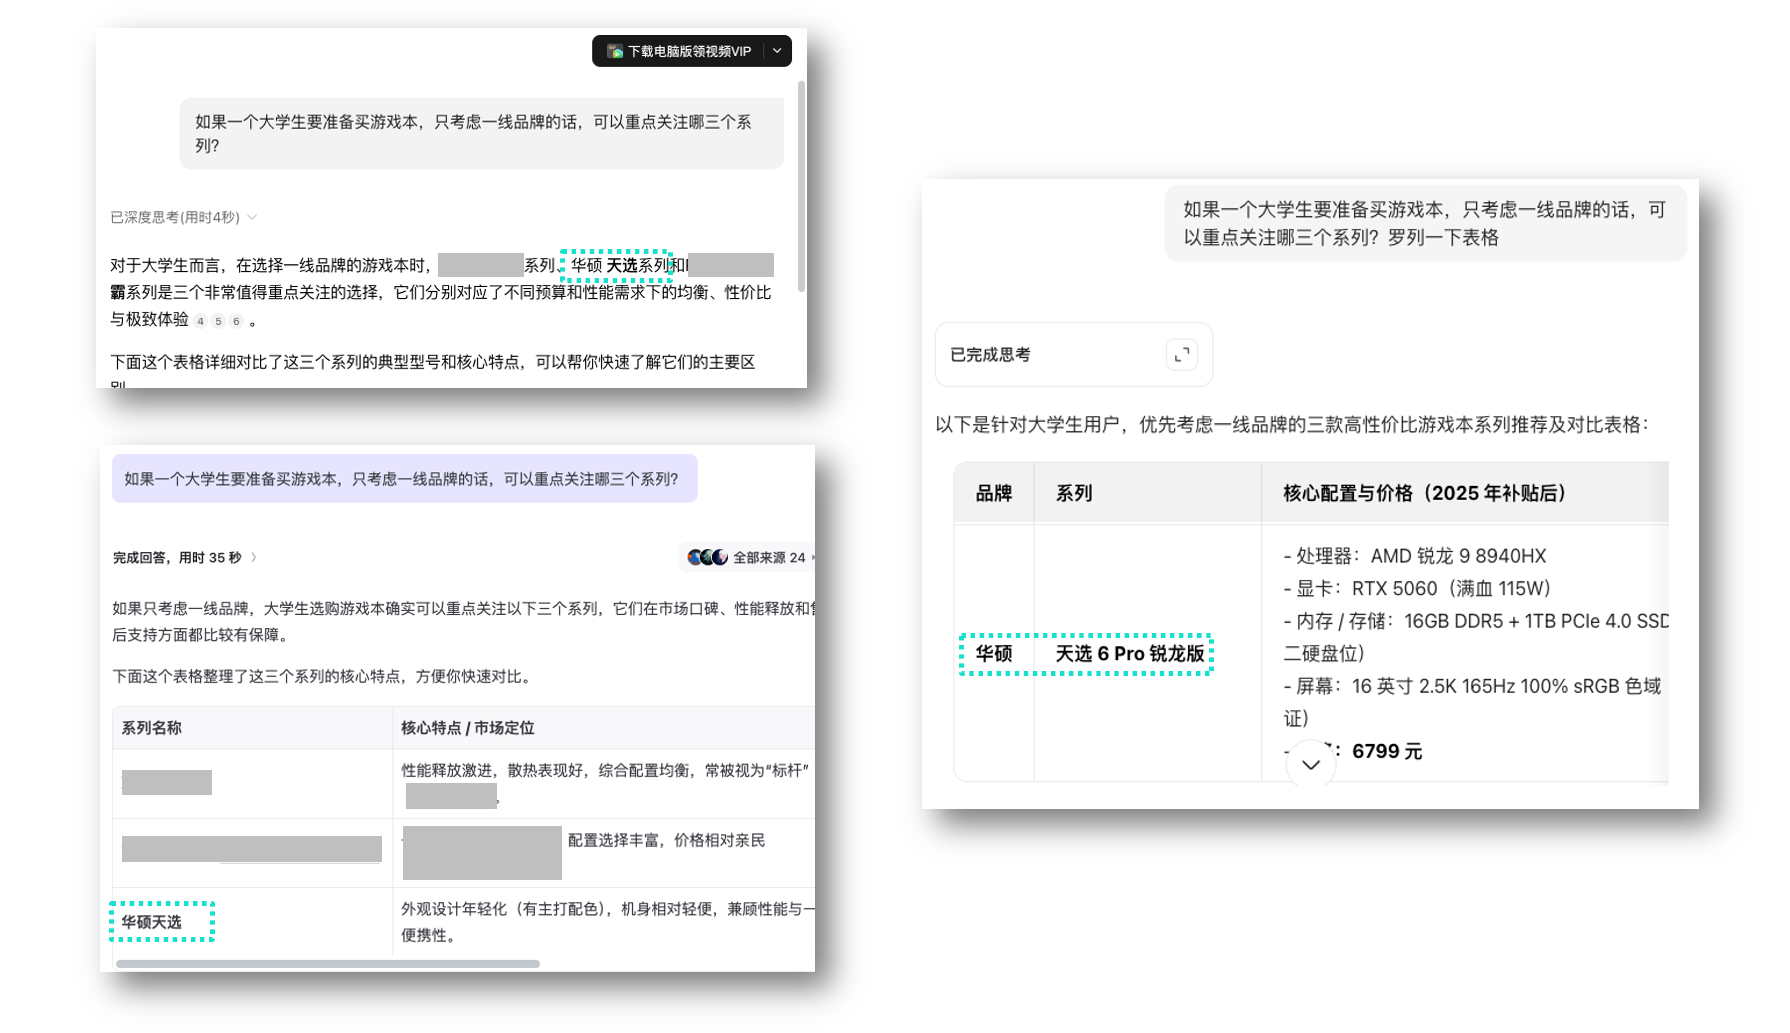Viewport: 1790px width, 1033px height.
Task: Click the round scroll-down arrow button
Action: [1310, 764]
